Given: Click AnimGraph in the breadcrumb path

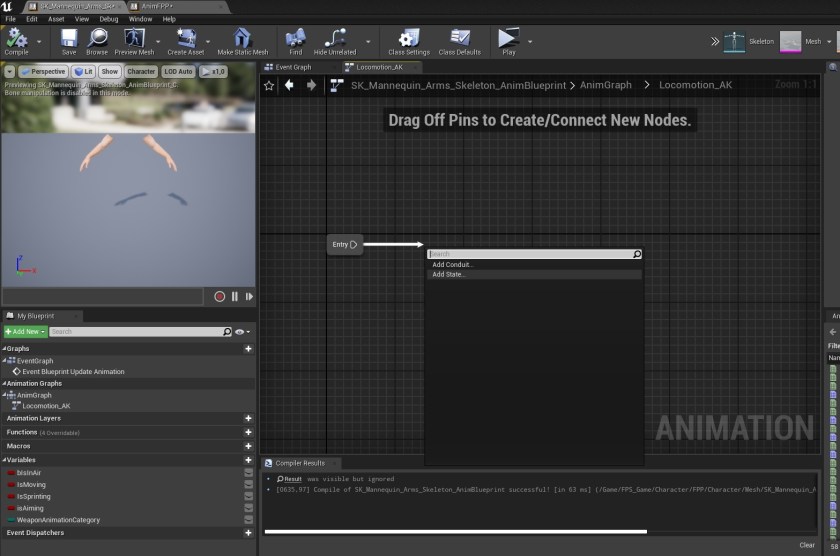Looking at the screenshot, I should point(606,85).
